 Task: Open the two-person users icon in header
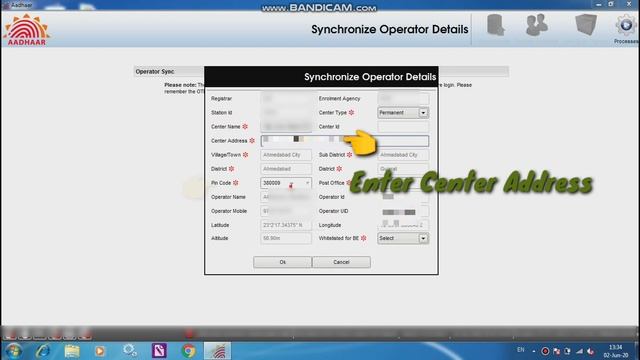tap(536, 25)
